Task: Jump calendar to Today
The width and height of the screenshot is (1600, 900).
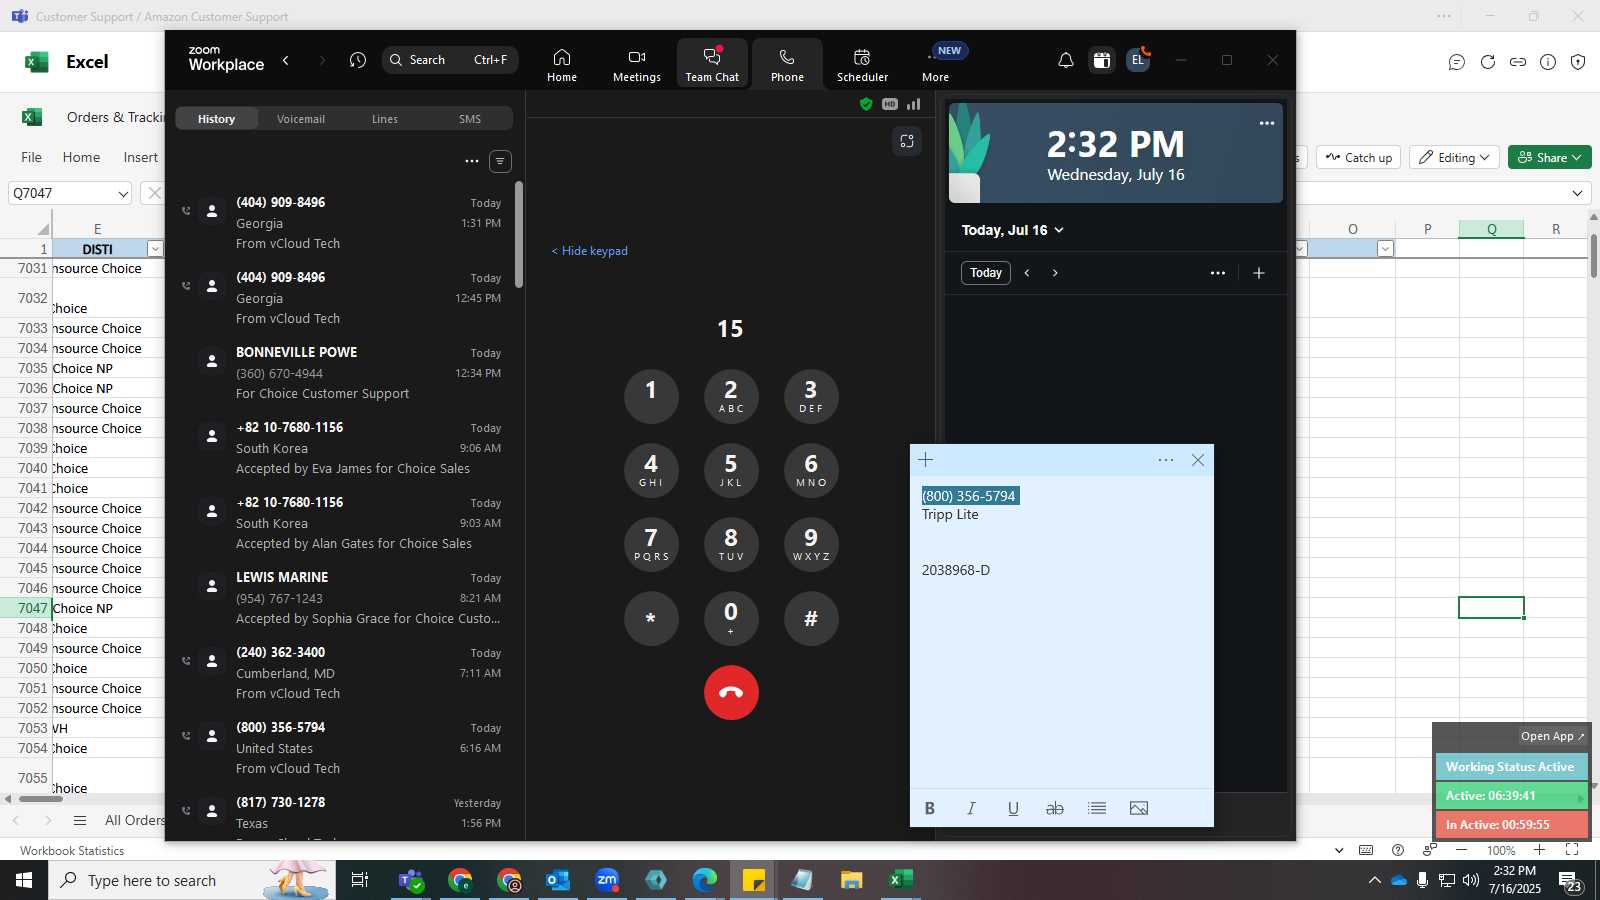Action: [x=986, y=273]
